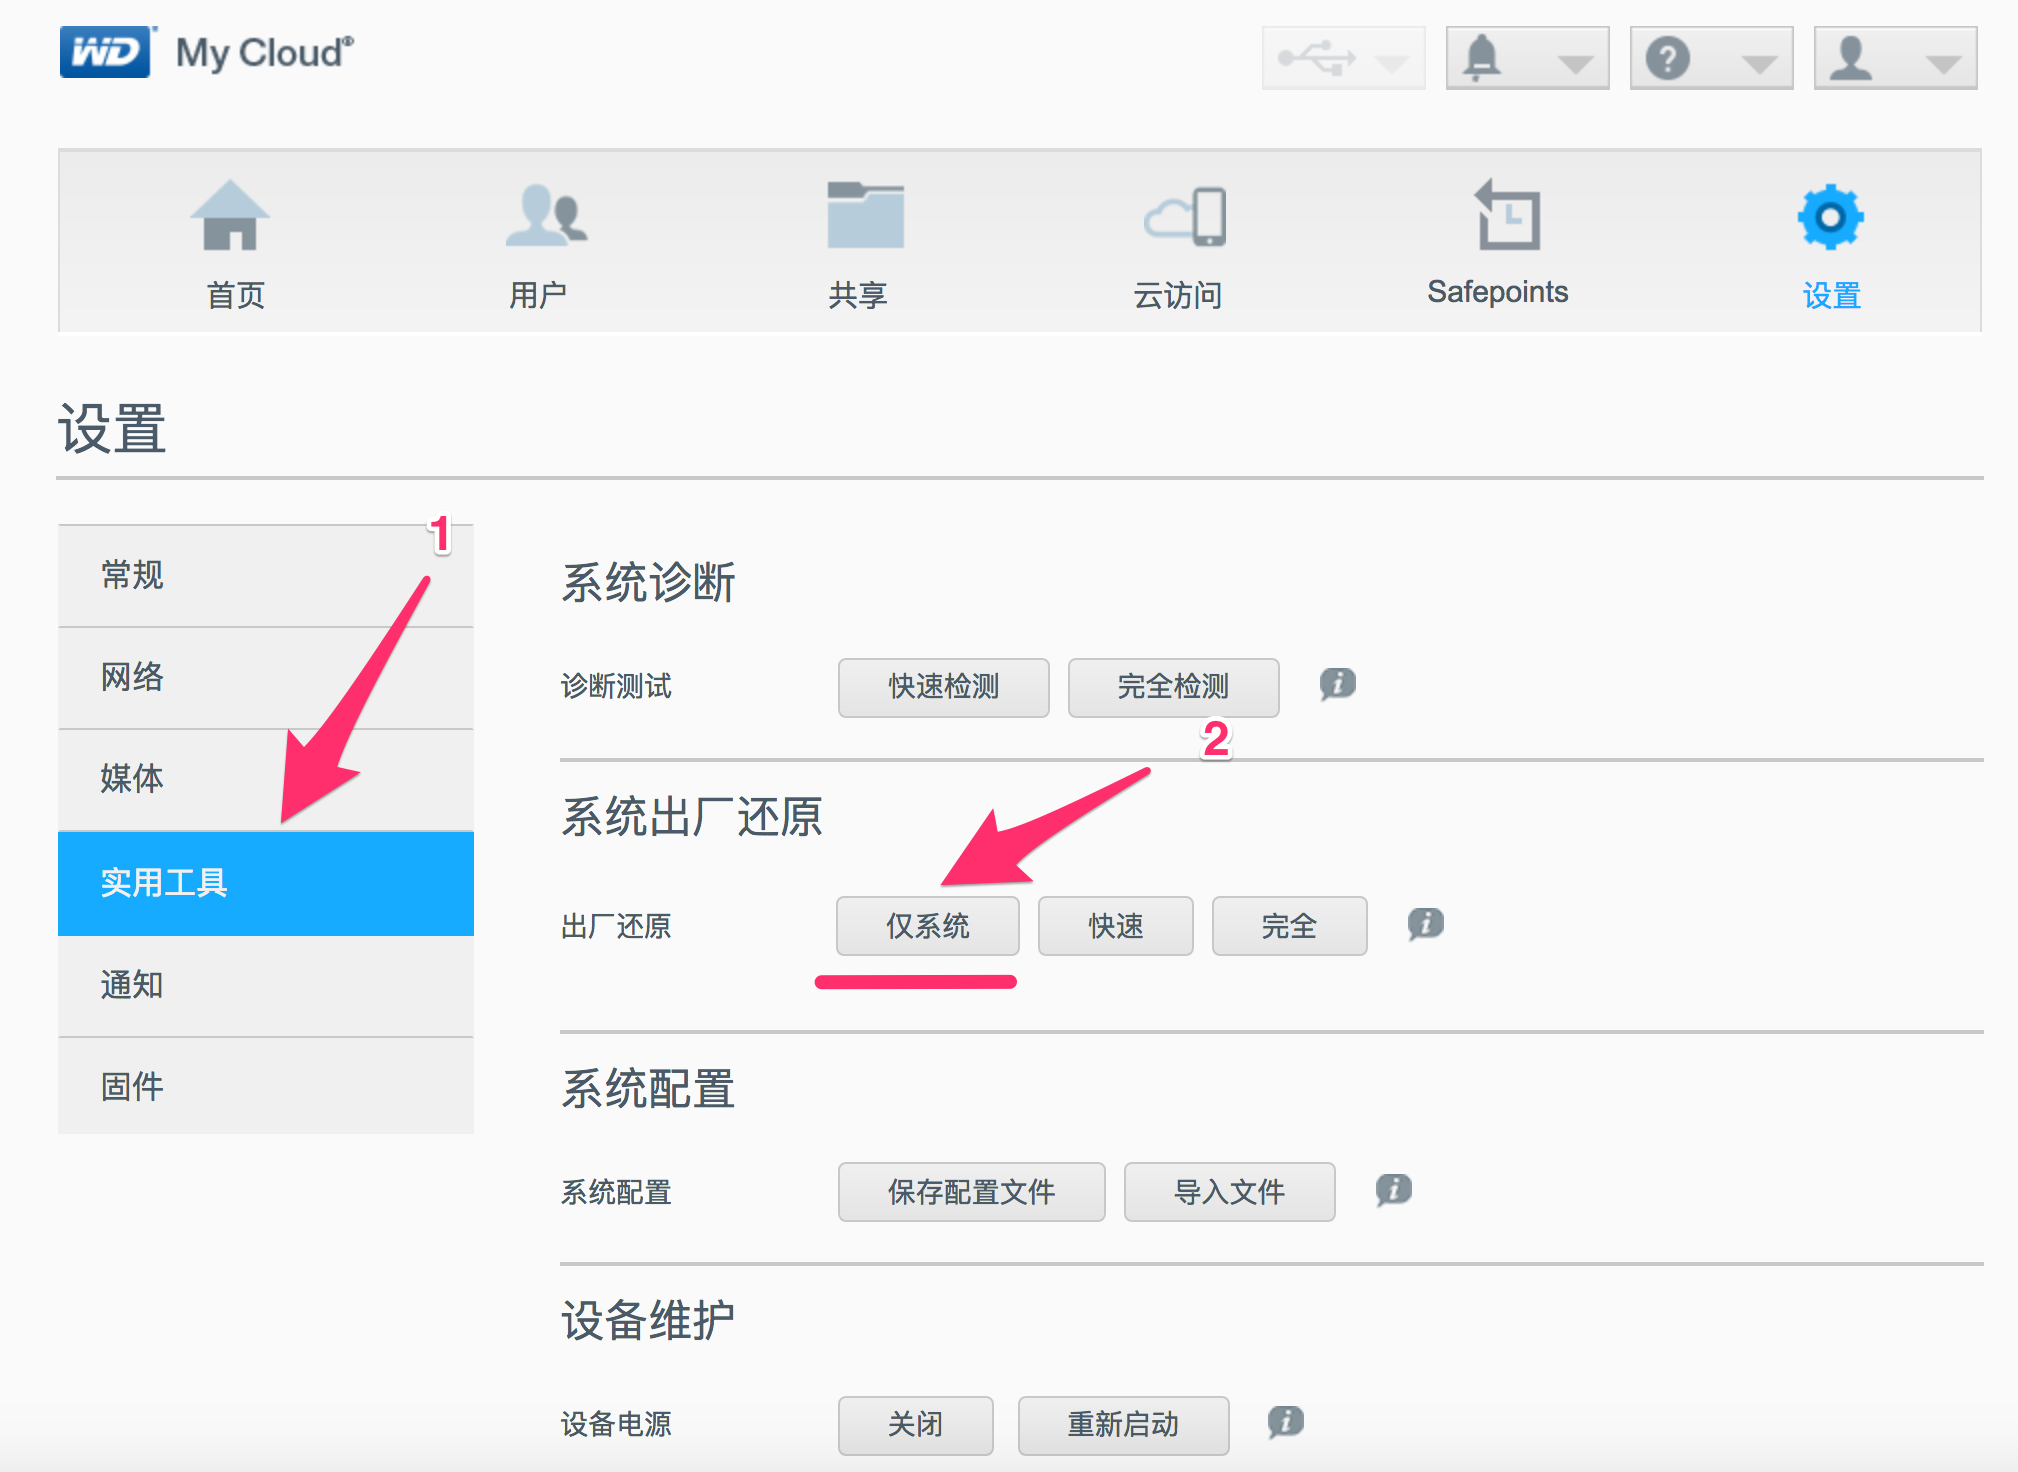The height and width of the screenshot is (1472, 2018).
Task: Click 重新启动 reboot button
Action: 1123,1425
